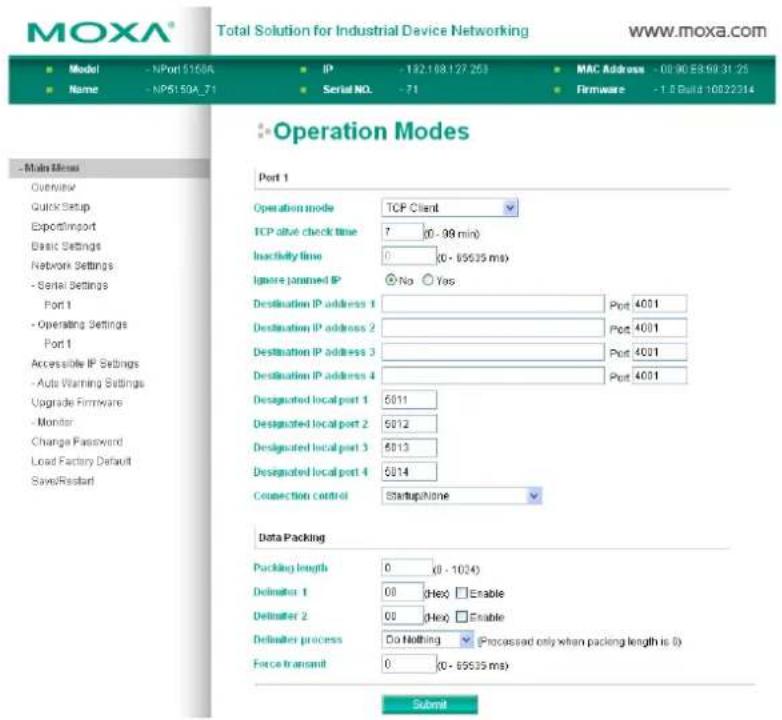Enable the Delimiter 2 checkbox
Screen dimensions: 782x720
click(462, 617)
